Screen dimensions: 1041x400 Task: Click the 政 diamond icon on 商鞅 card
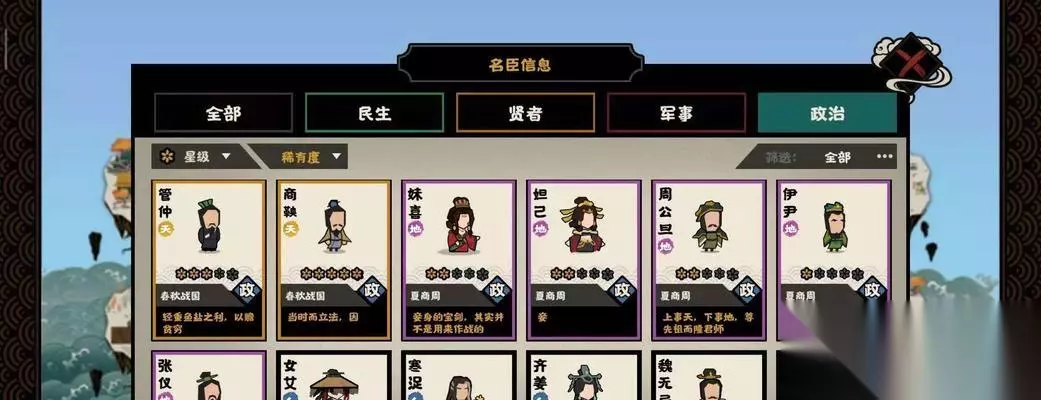coord(372,290)
